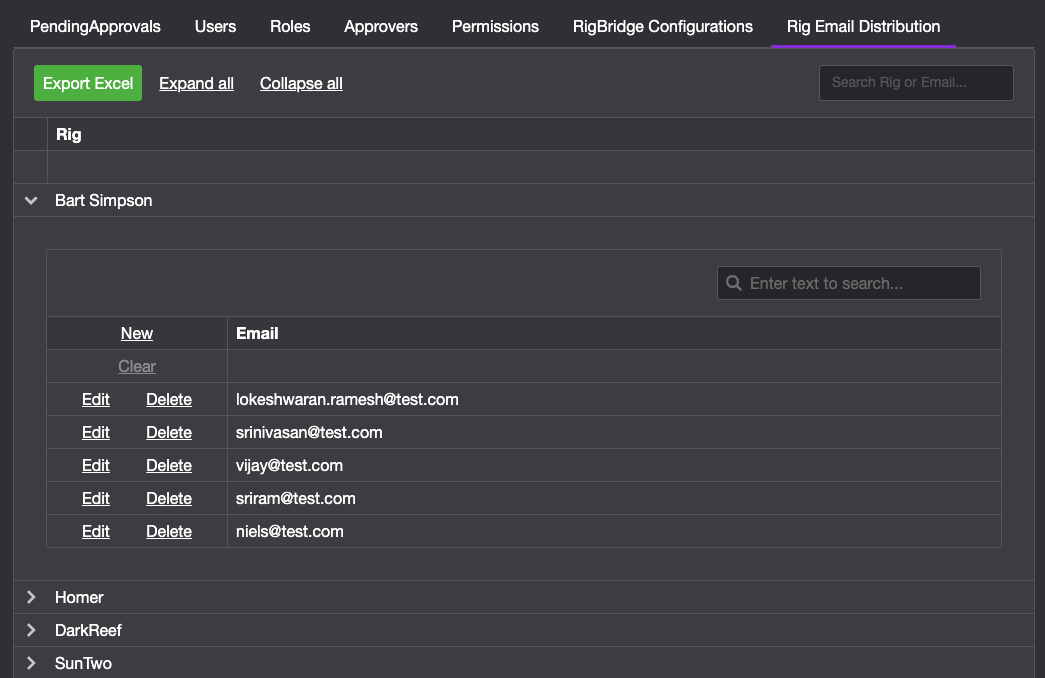This screenshot has height=678, width=1045.
Task: Add a New email entry
Action: pos(137,333)
